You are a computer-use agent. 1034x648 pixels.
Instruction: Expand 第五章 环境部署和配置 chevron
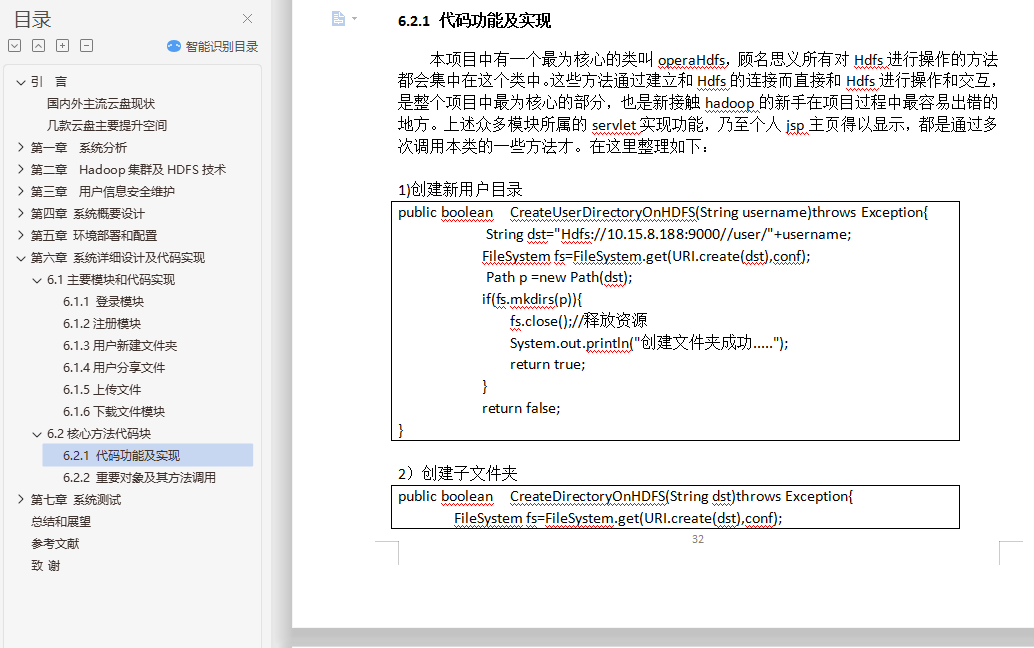click(21, 235)
